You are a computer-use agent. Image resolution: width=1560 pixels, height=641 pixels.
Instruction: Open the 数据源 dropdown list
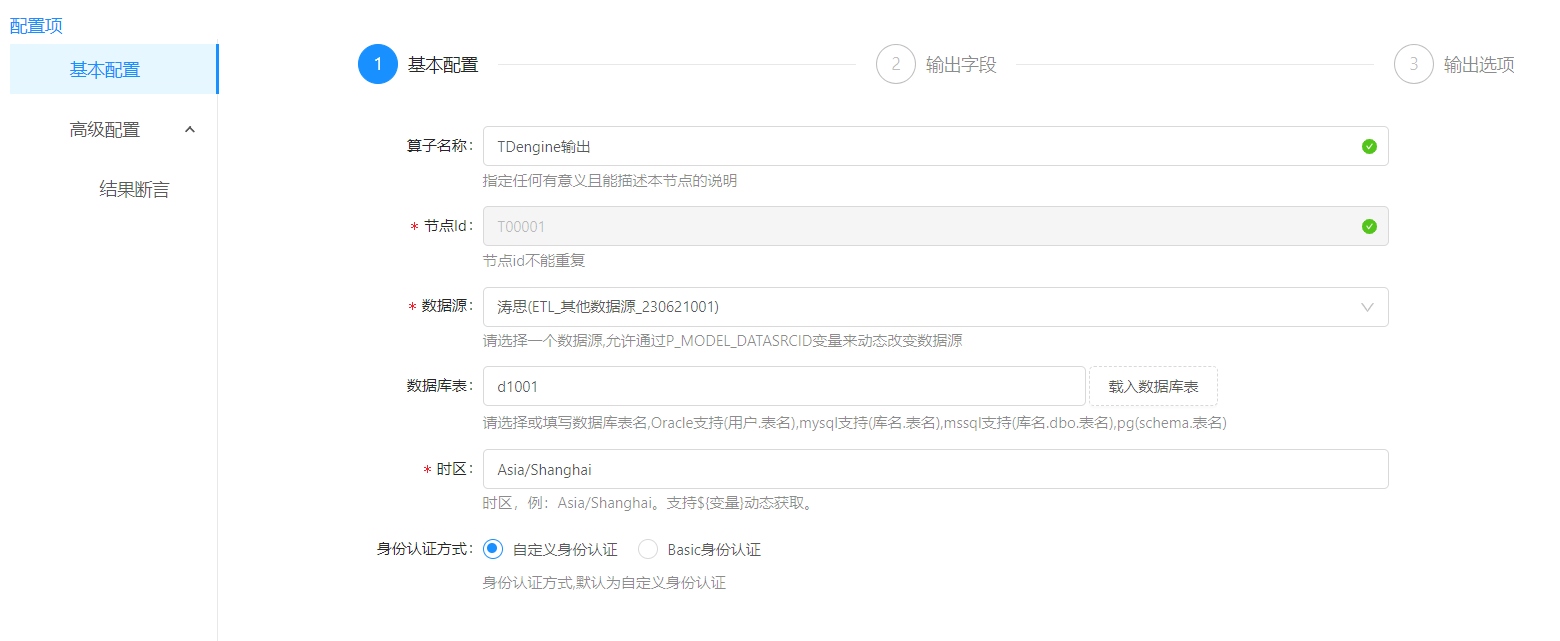click(x=920, y=307)
